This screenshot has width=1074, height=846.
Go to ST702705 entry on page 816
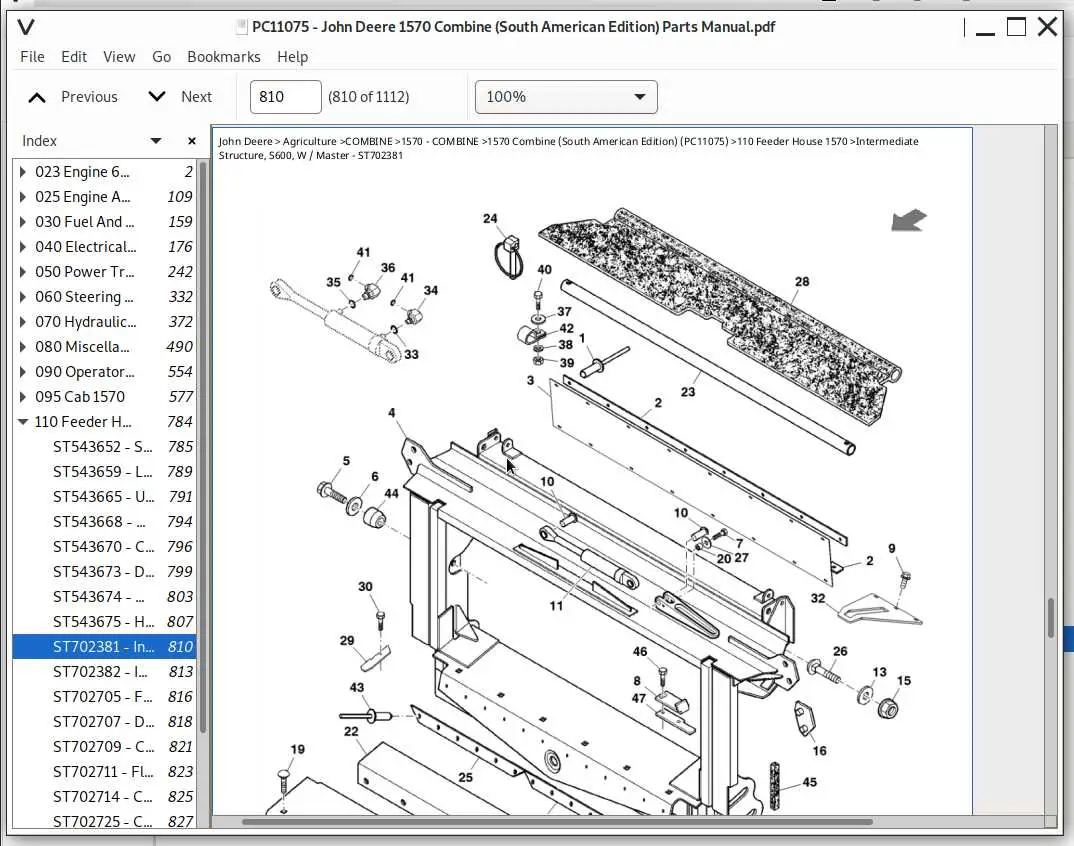point(104,697)
